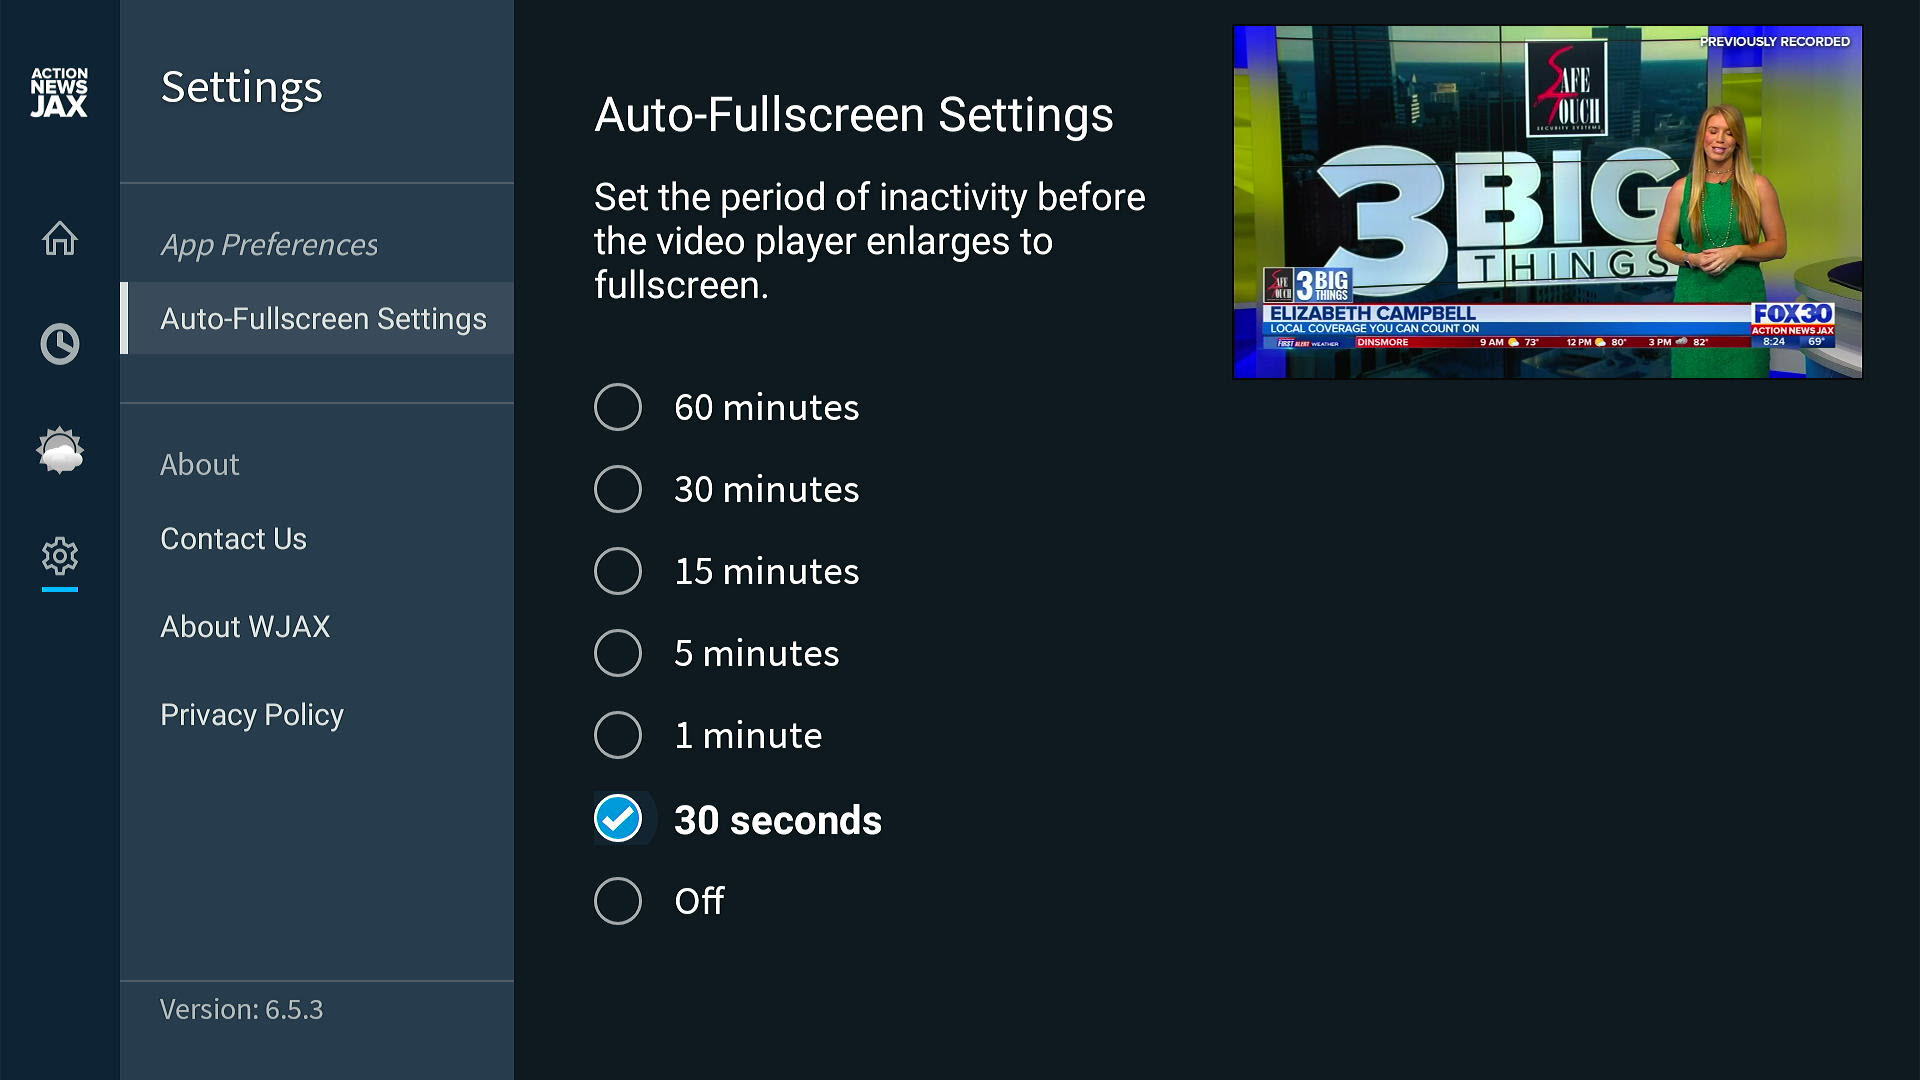Image resolution: width=1920 pixels, height=1080 pixels.
Task: Click the Action News Jax logo
Action: (x=59, y=92)
